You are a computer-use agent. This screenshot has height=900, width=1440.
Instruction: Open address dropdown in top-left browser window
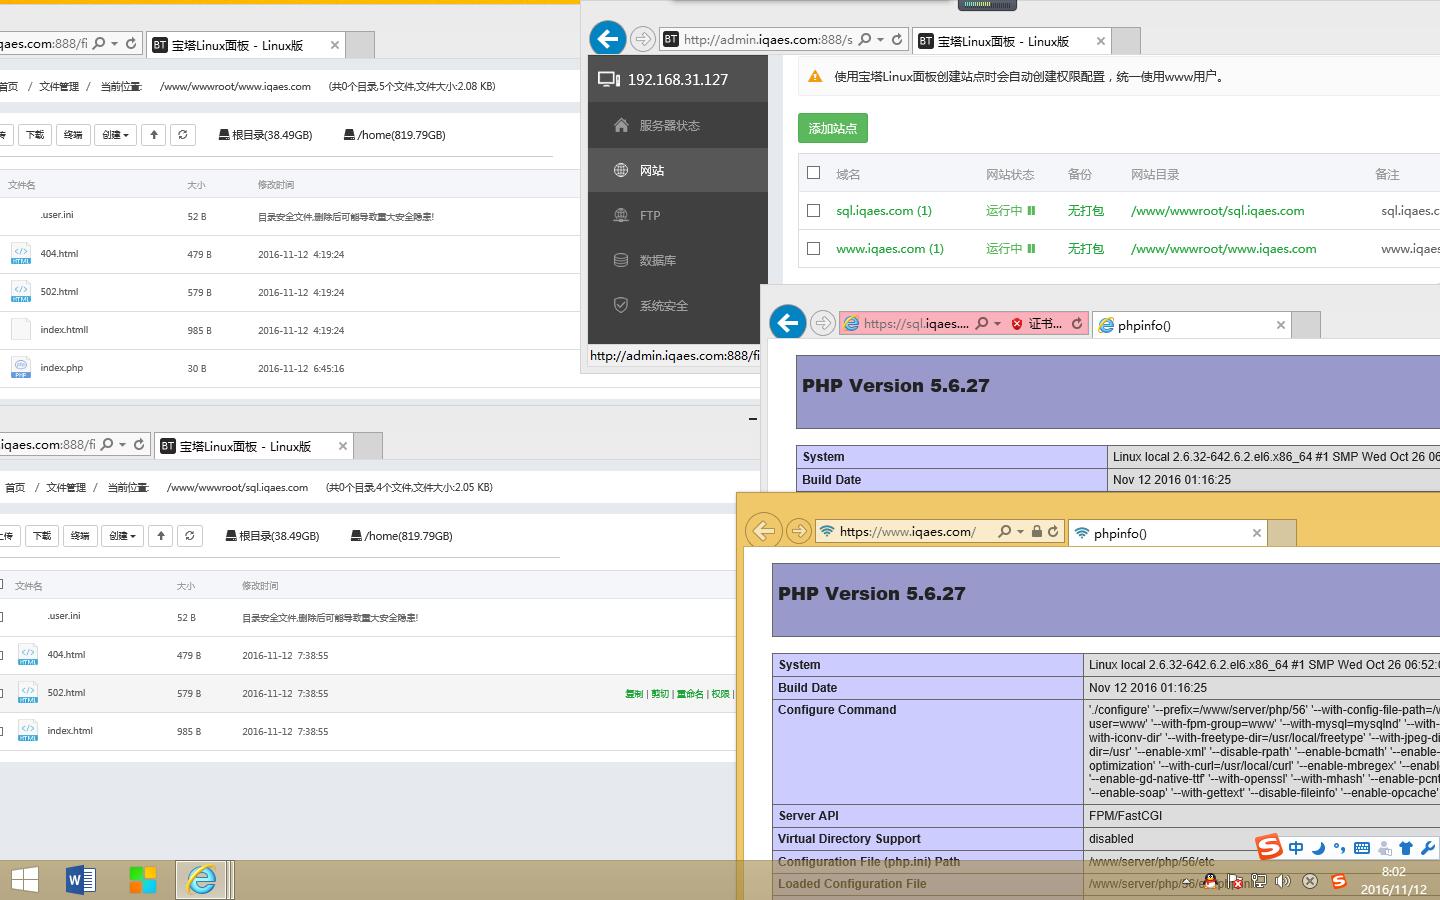click(114, 44)
